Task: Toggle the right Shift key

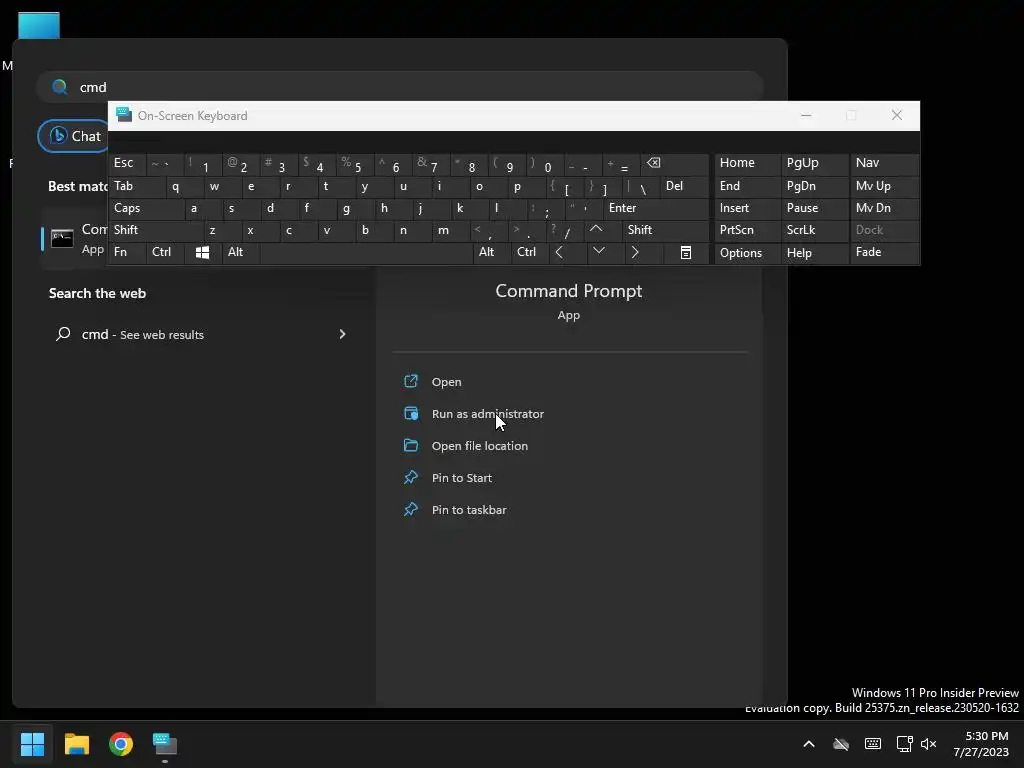Action: (x=665, y=230)
